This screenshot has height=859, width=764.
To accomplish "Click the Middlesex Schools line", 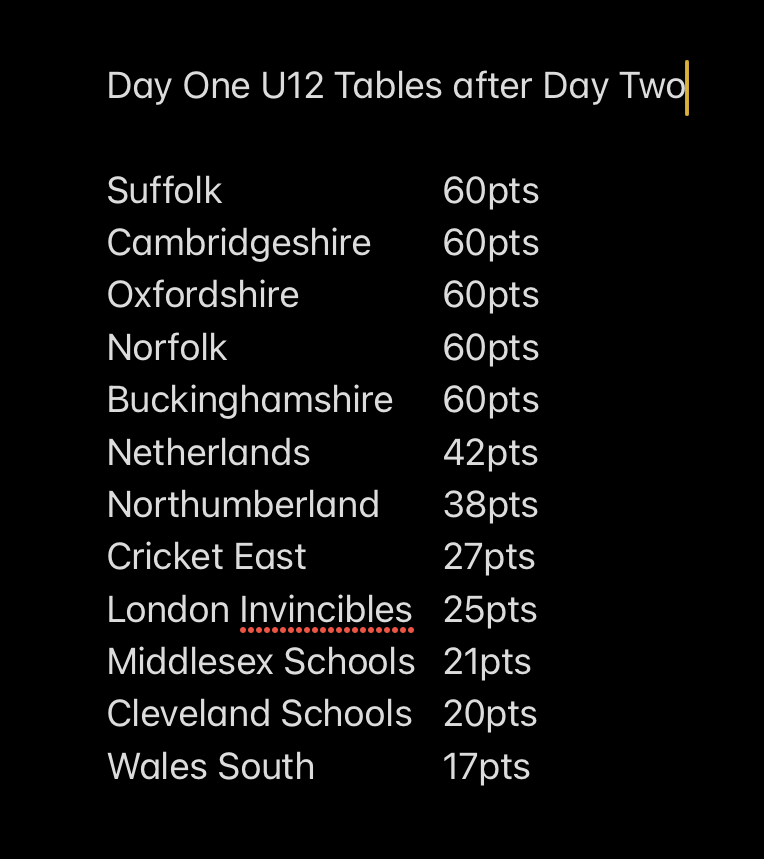I will pos(261,662).
